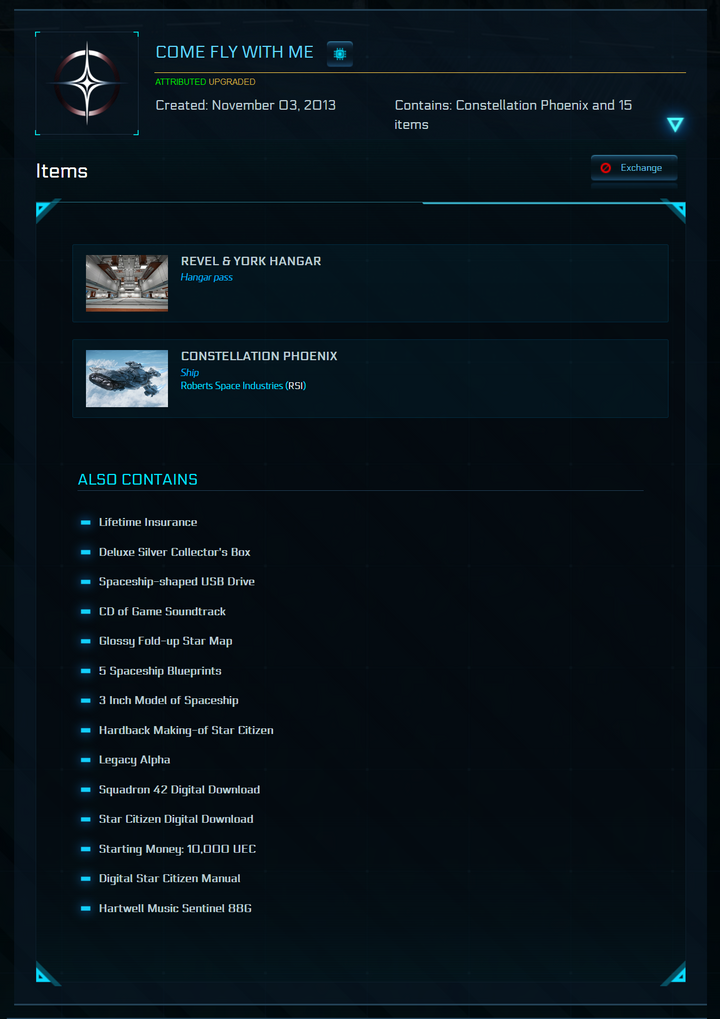Follow the Hangar pass link
The width and height of the screenshot is (720, 1019).
(207, 277)
